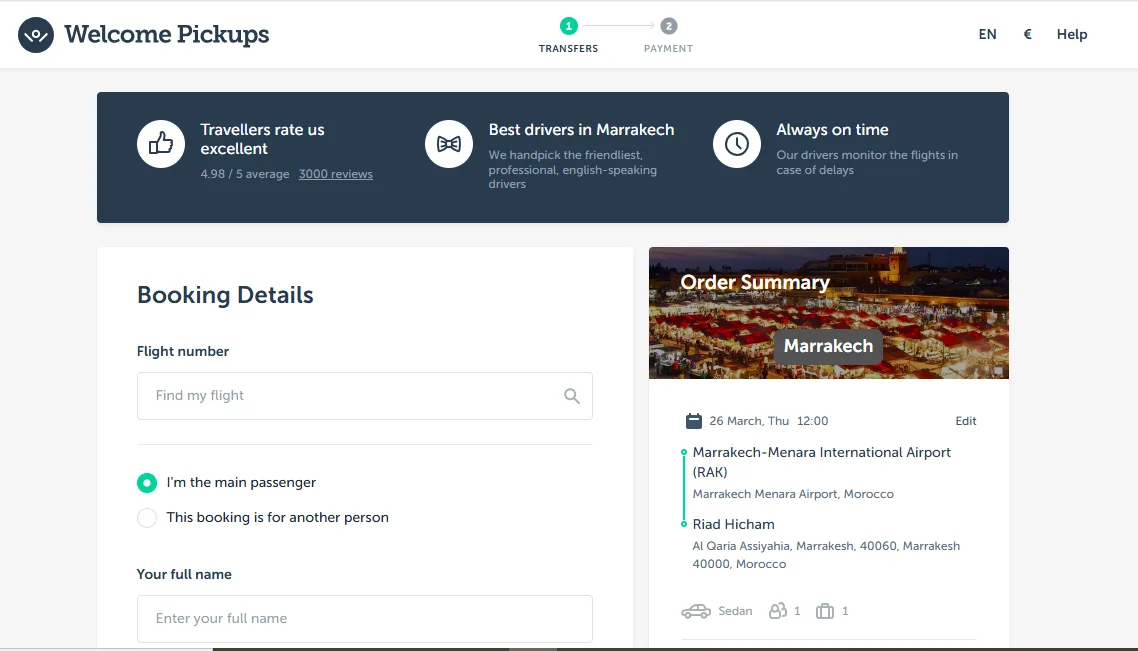Click the thumbs-up ratings icon
Screen dimensions: 1138x651
click(x=161, y=145)
